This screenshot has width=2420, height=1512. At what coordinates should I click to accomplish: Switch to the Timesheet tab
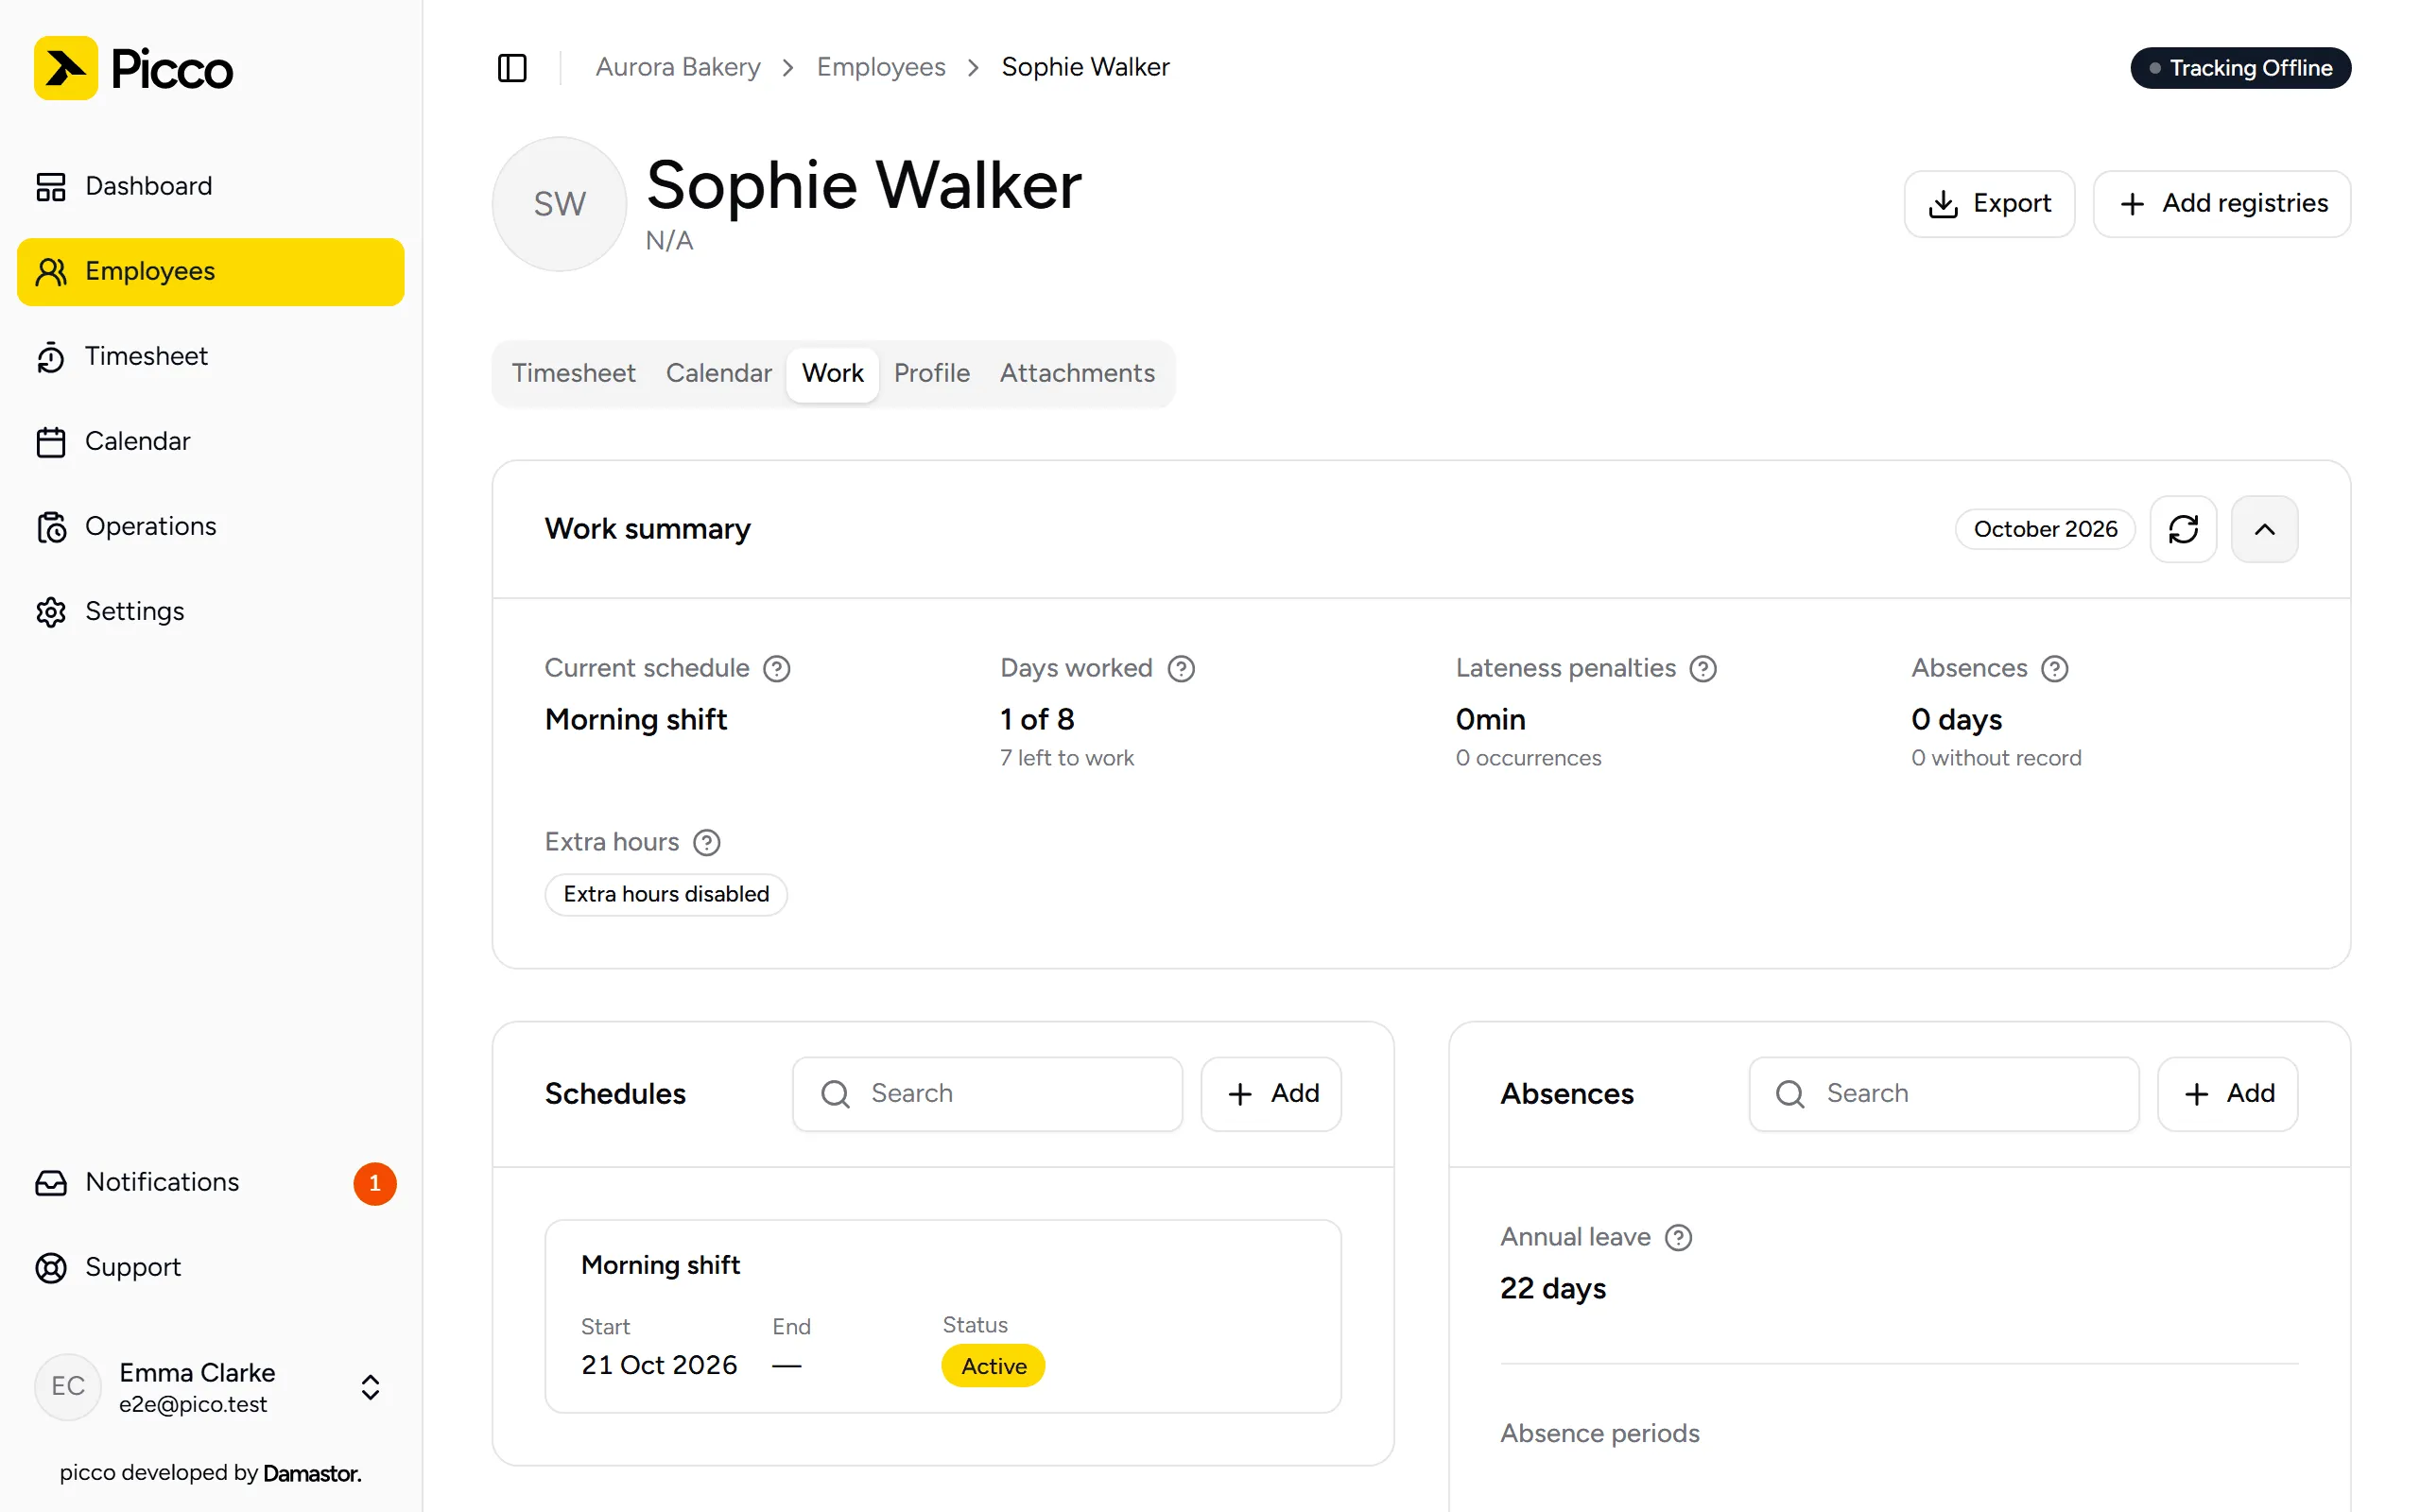click(573, 373)
